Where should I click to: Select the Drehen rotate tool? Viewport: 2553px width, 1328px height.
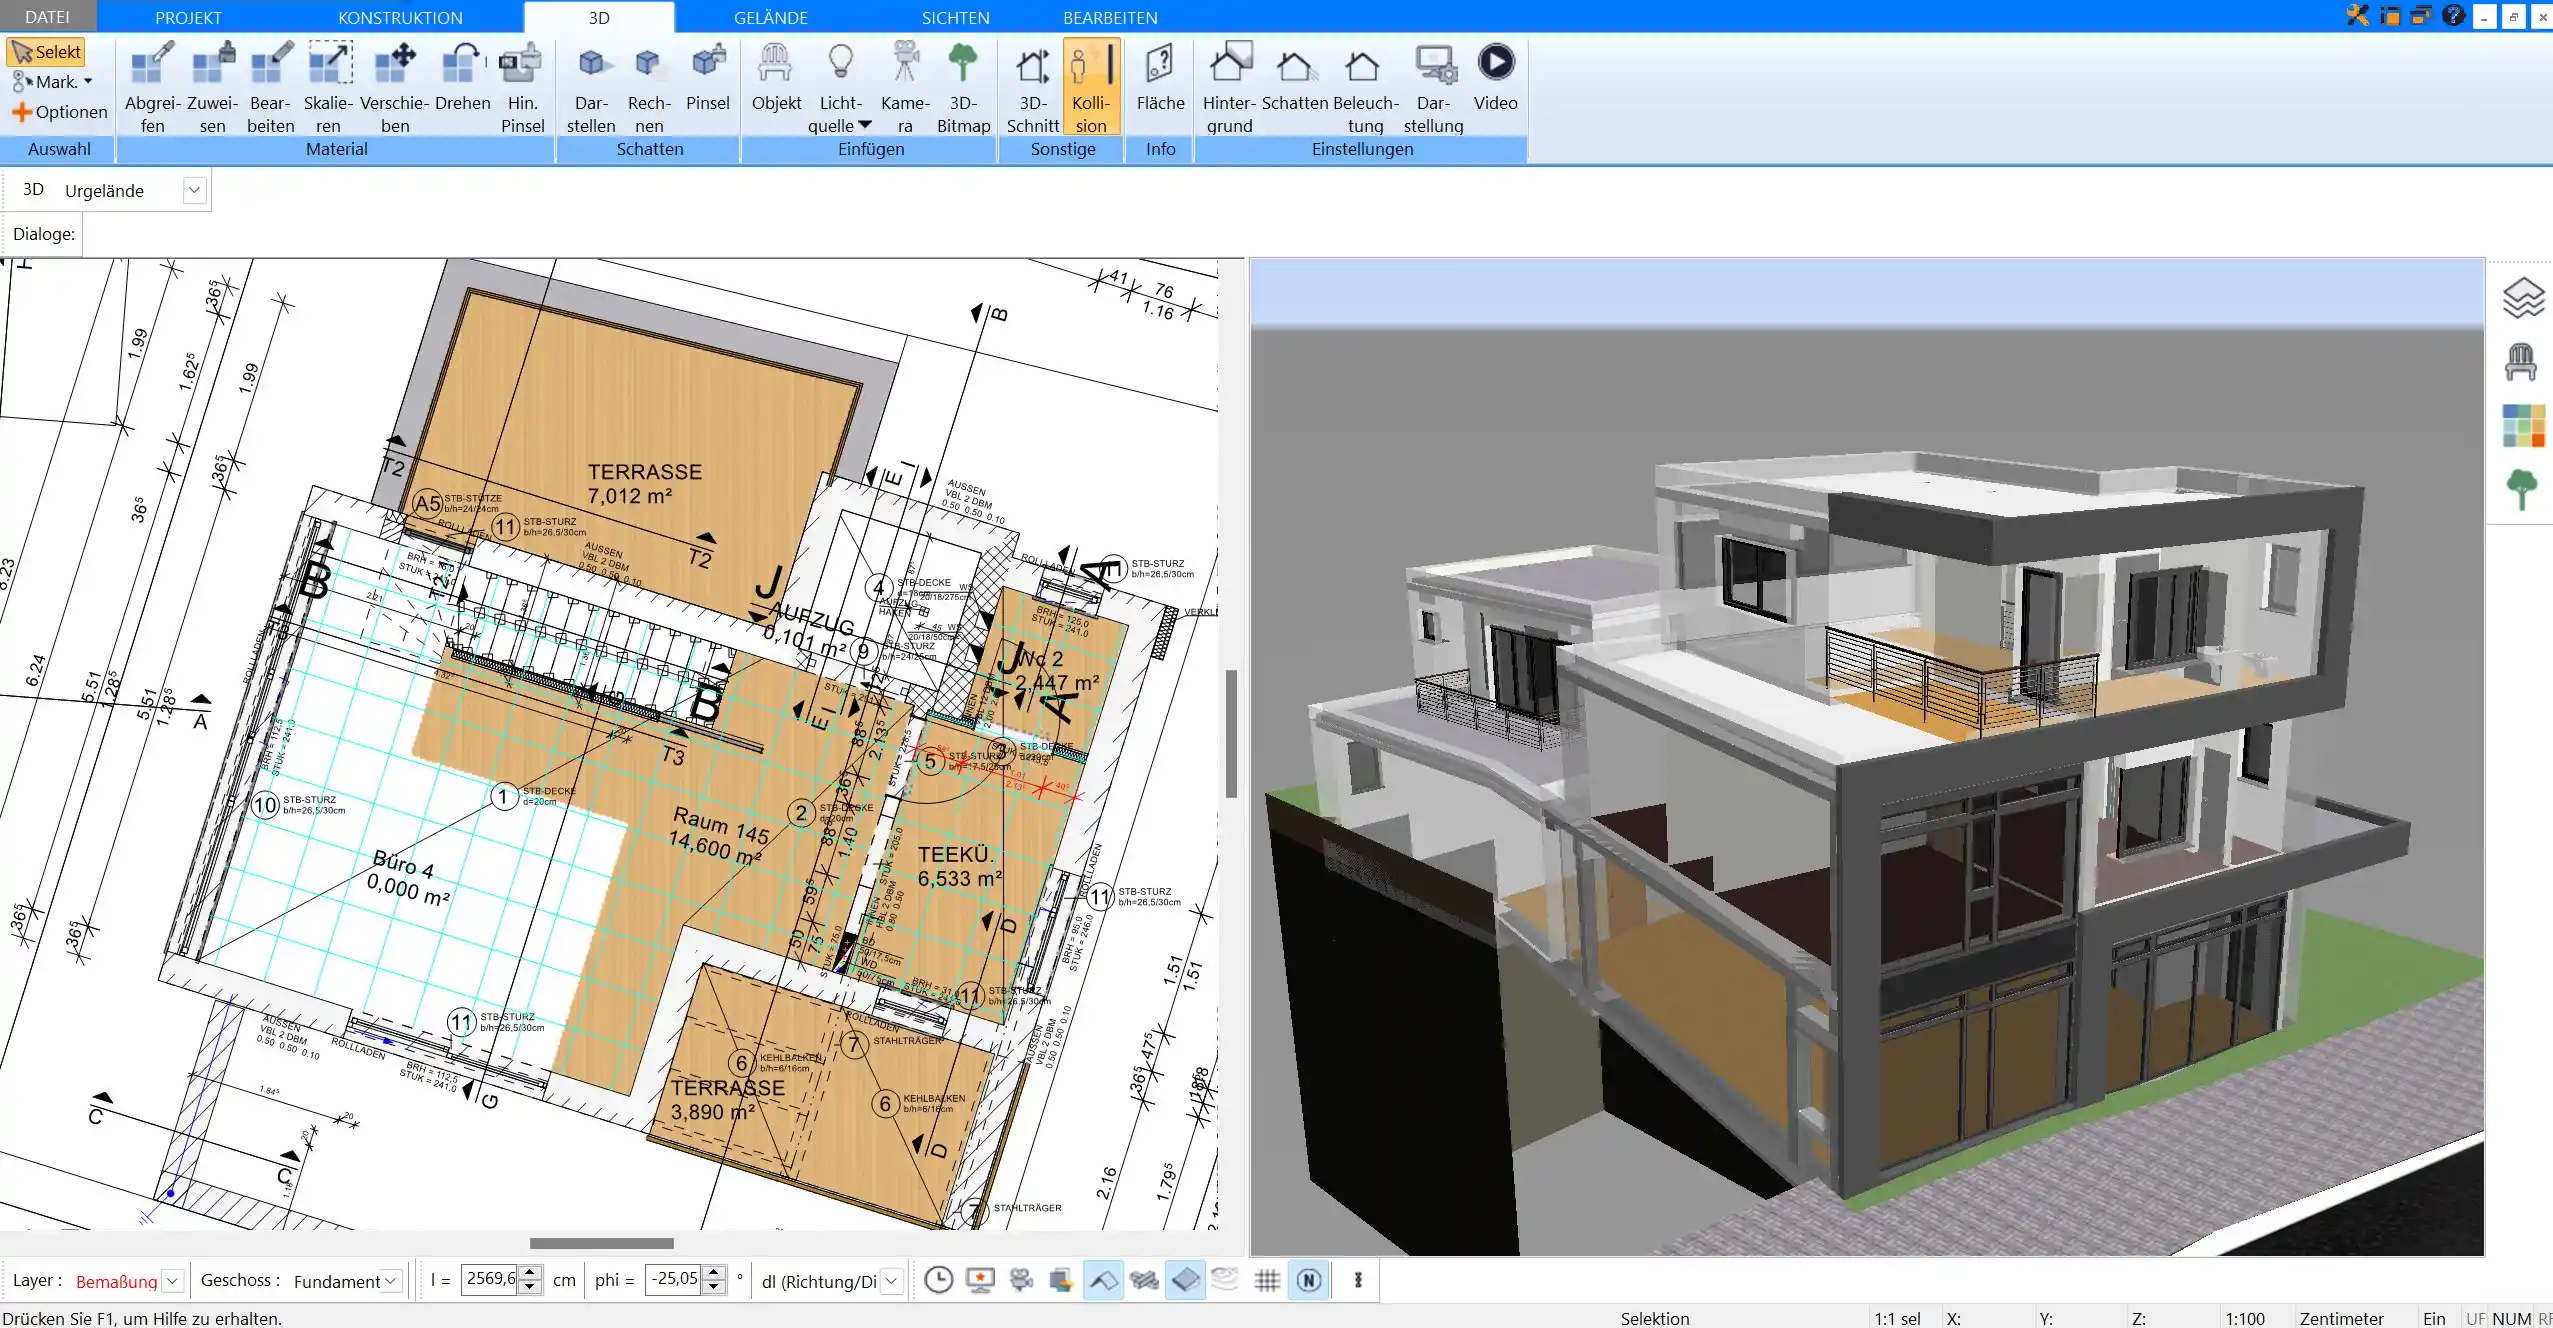462,77
